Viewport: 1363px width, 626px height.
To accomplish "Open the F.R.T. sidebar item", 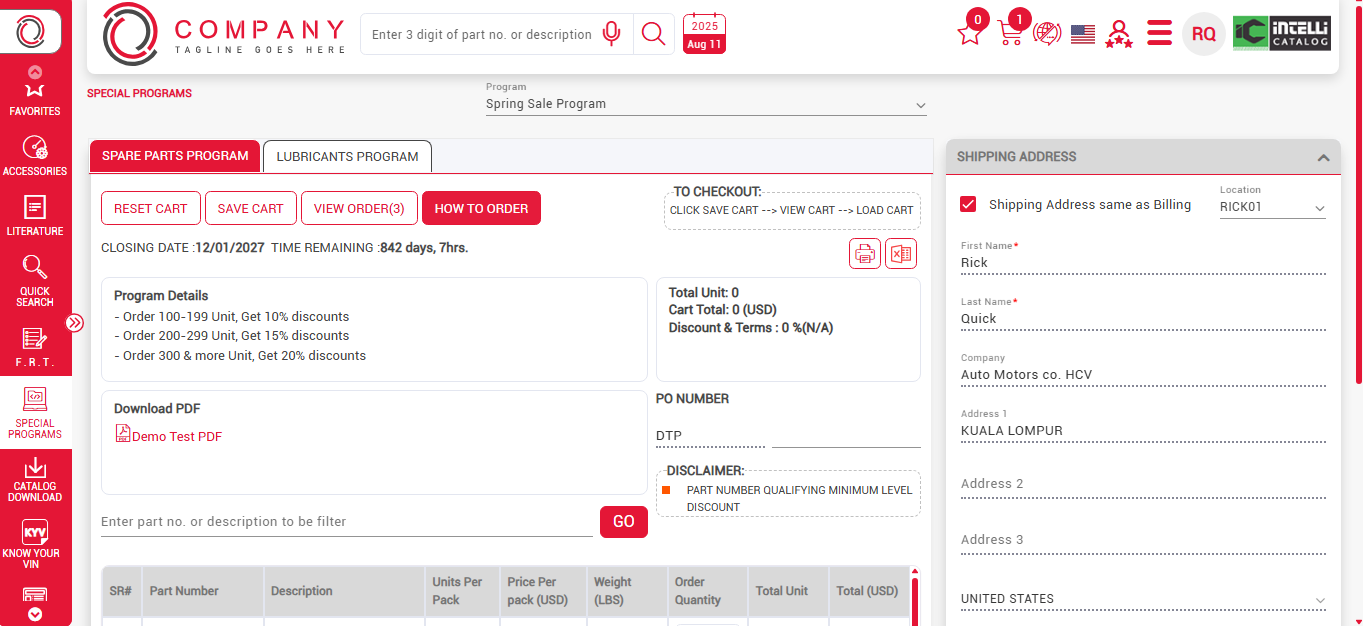I will [35, 346].
